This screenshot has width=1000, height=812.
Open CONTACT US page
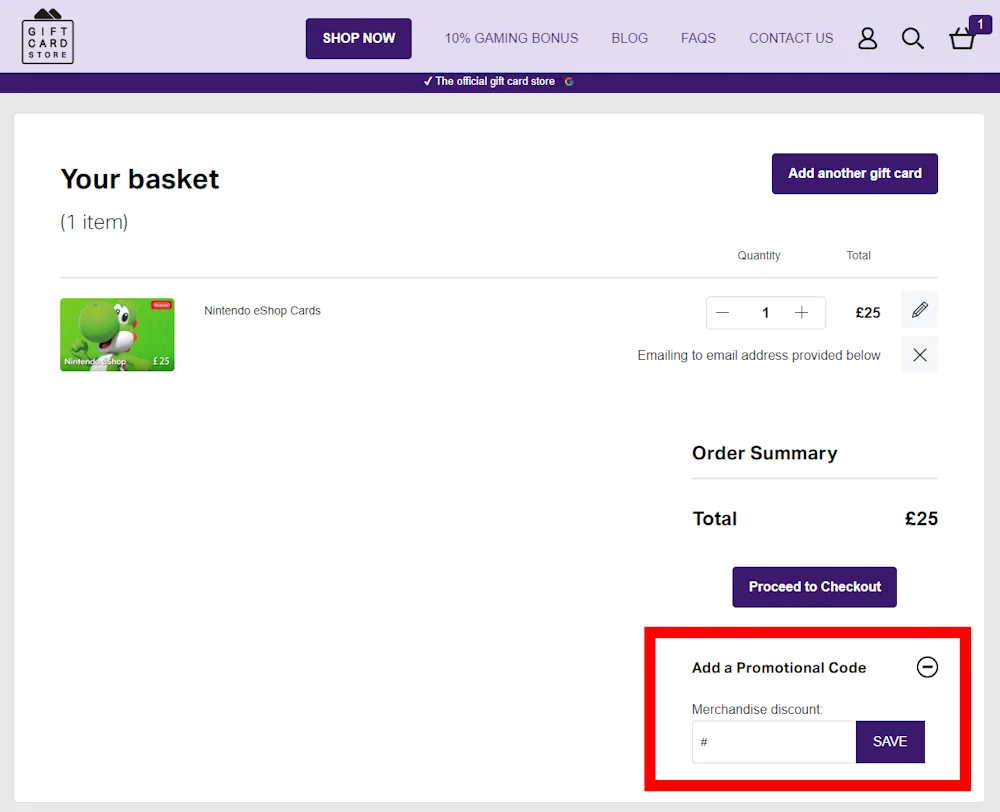(791, 38)
